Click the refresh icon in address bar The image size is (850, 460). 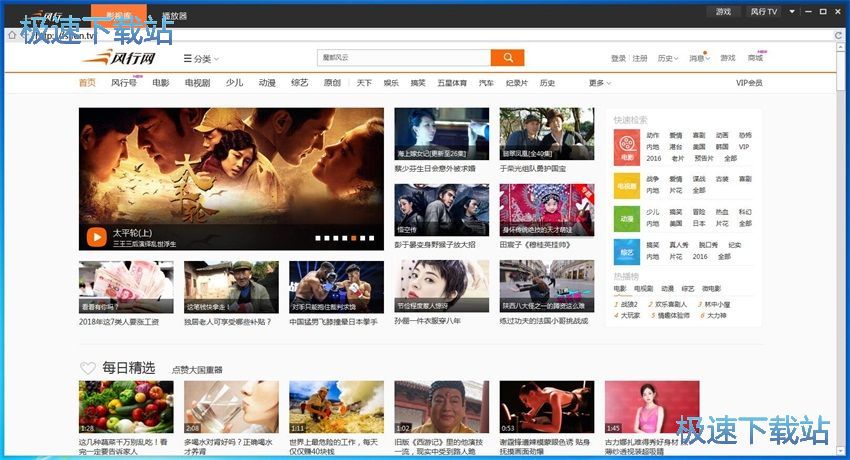[x=838, y=35]
